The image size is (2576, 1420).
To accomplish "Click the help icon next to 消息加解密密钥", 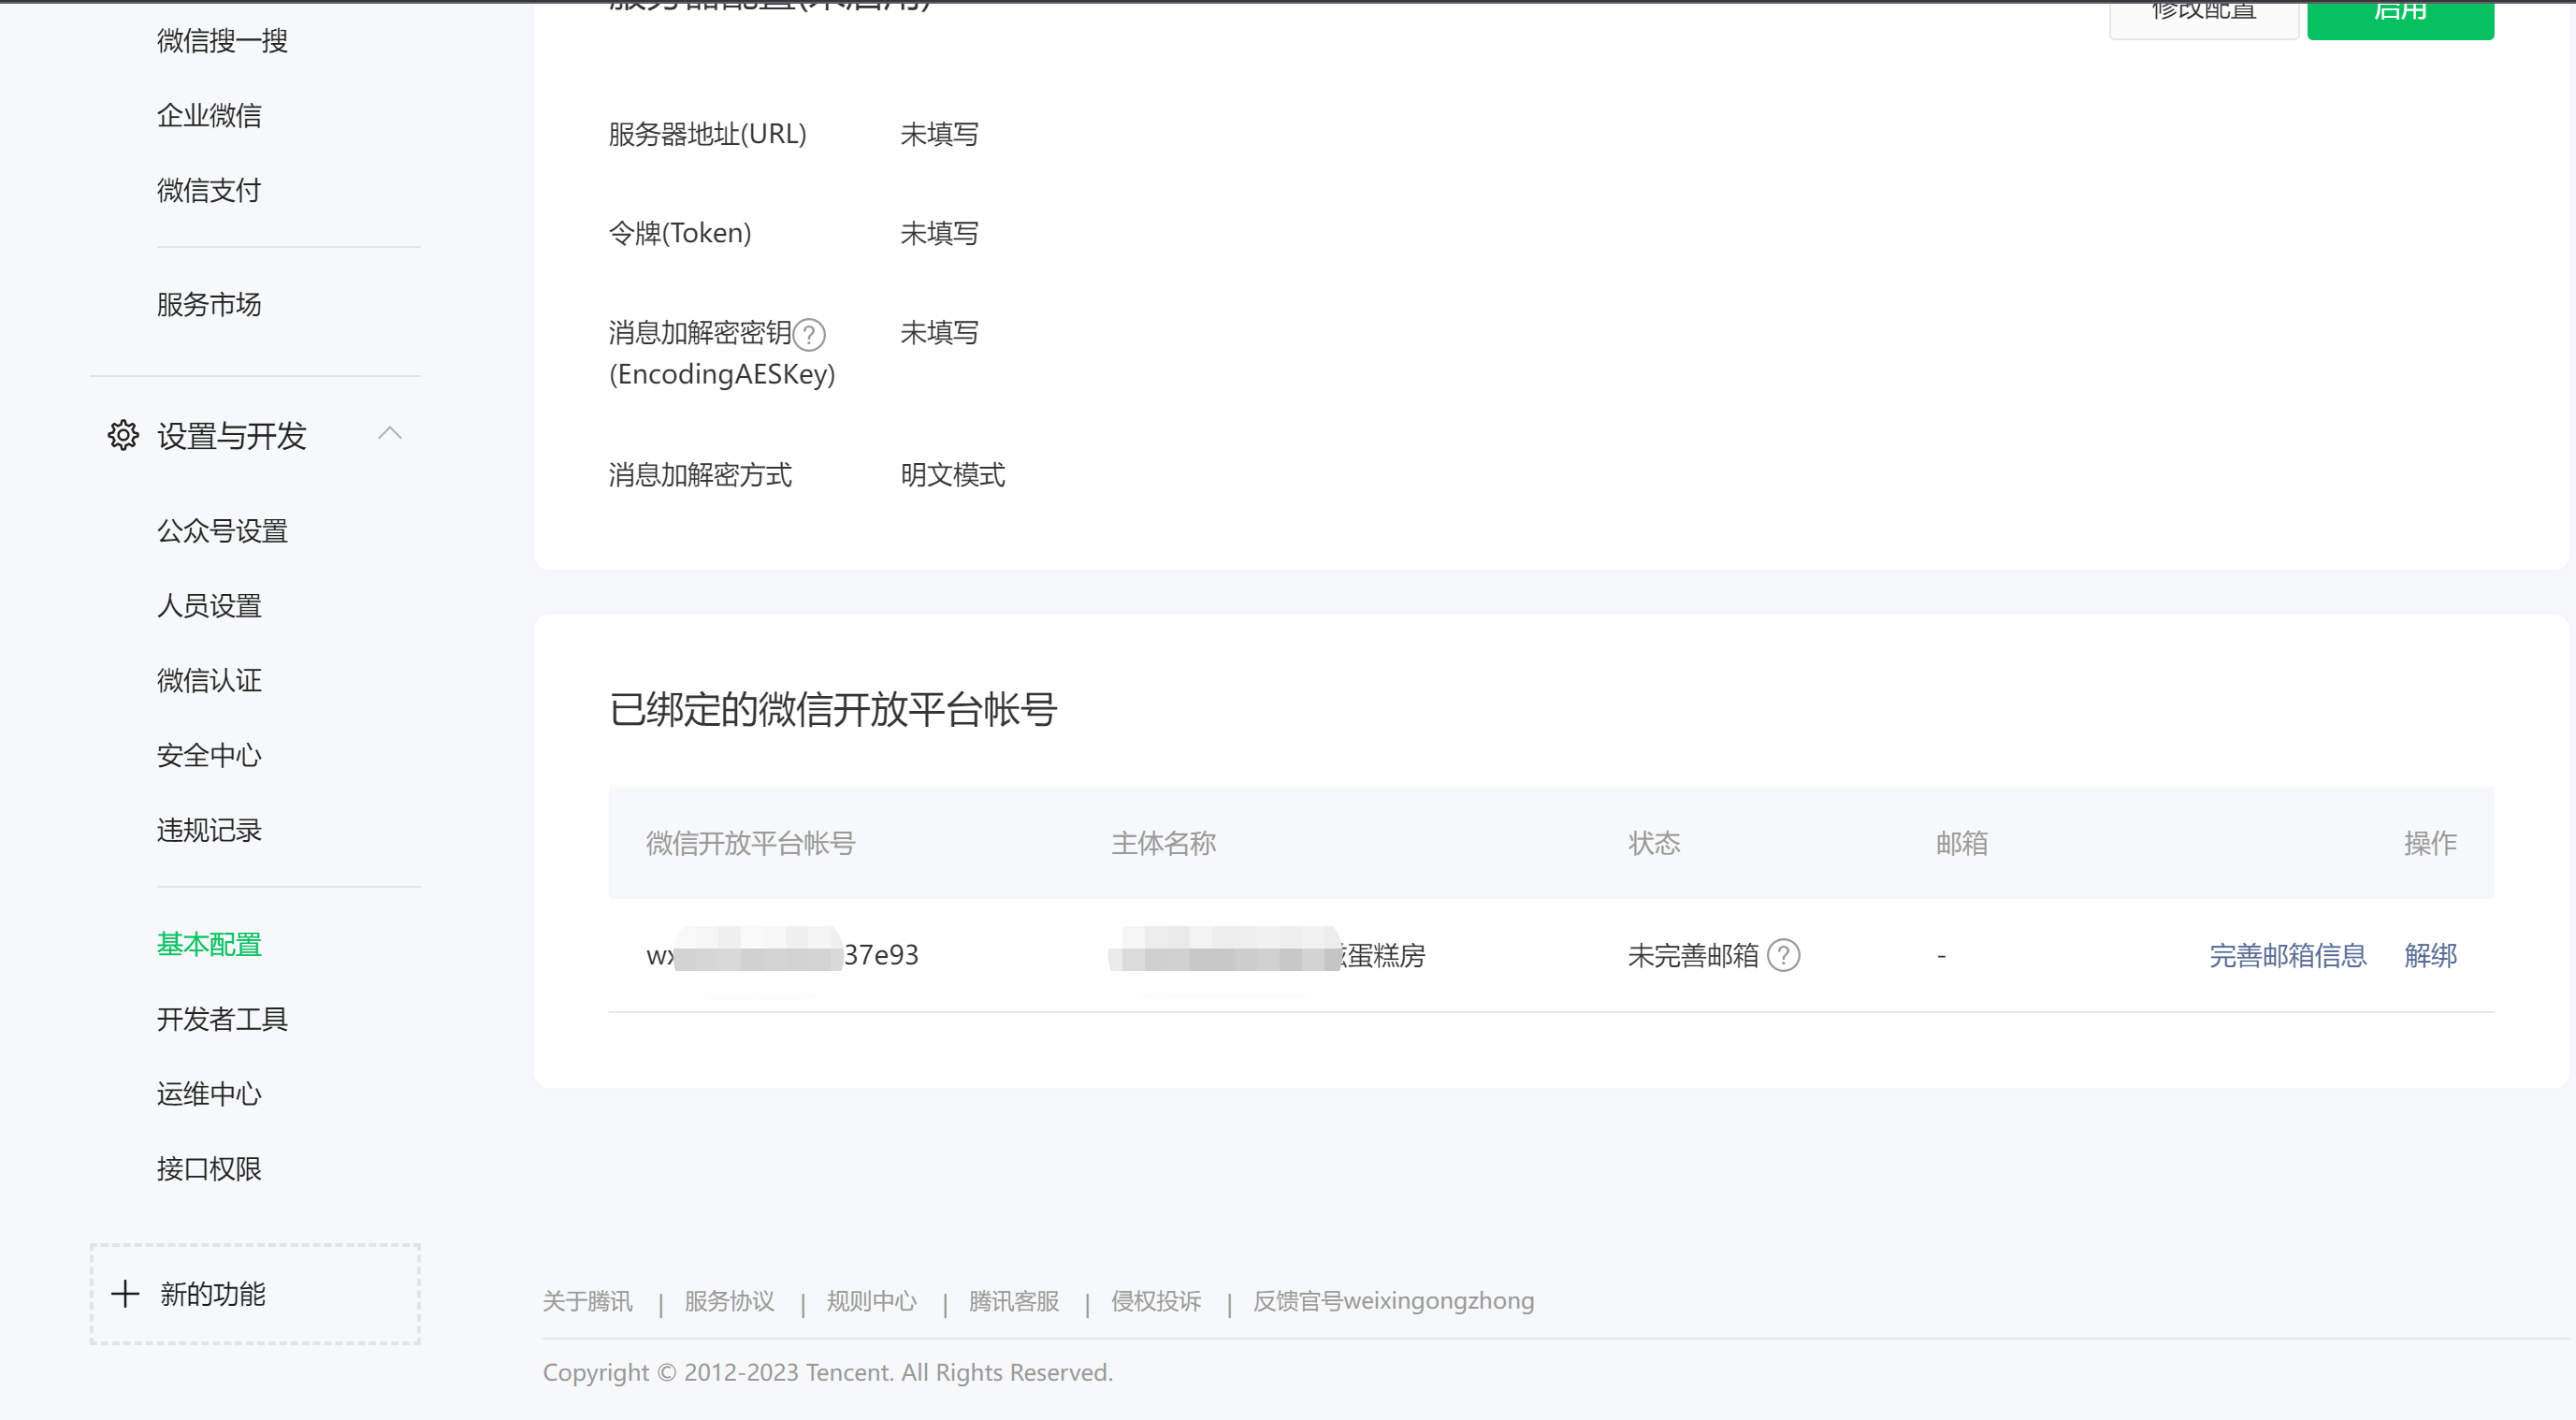I will (809, 334).
